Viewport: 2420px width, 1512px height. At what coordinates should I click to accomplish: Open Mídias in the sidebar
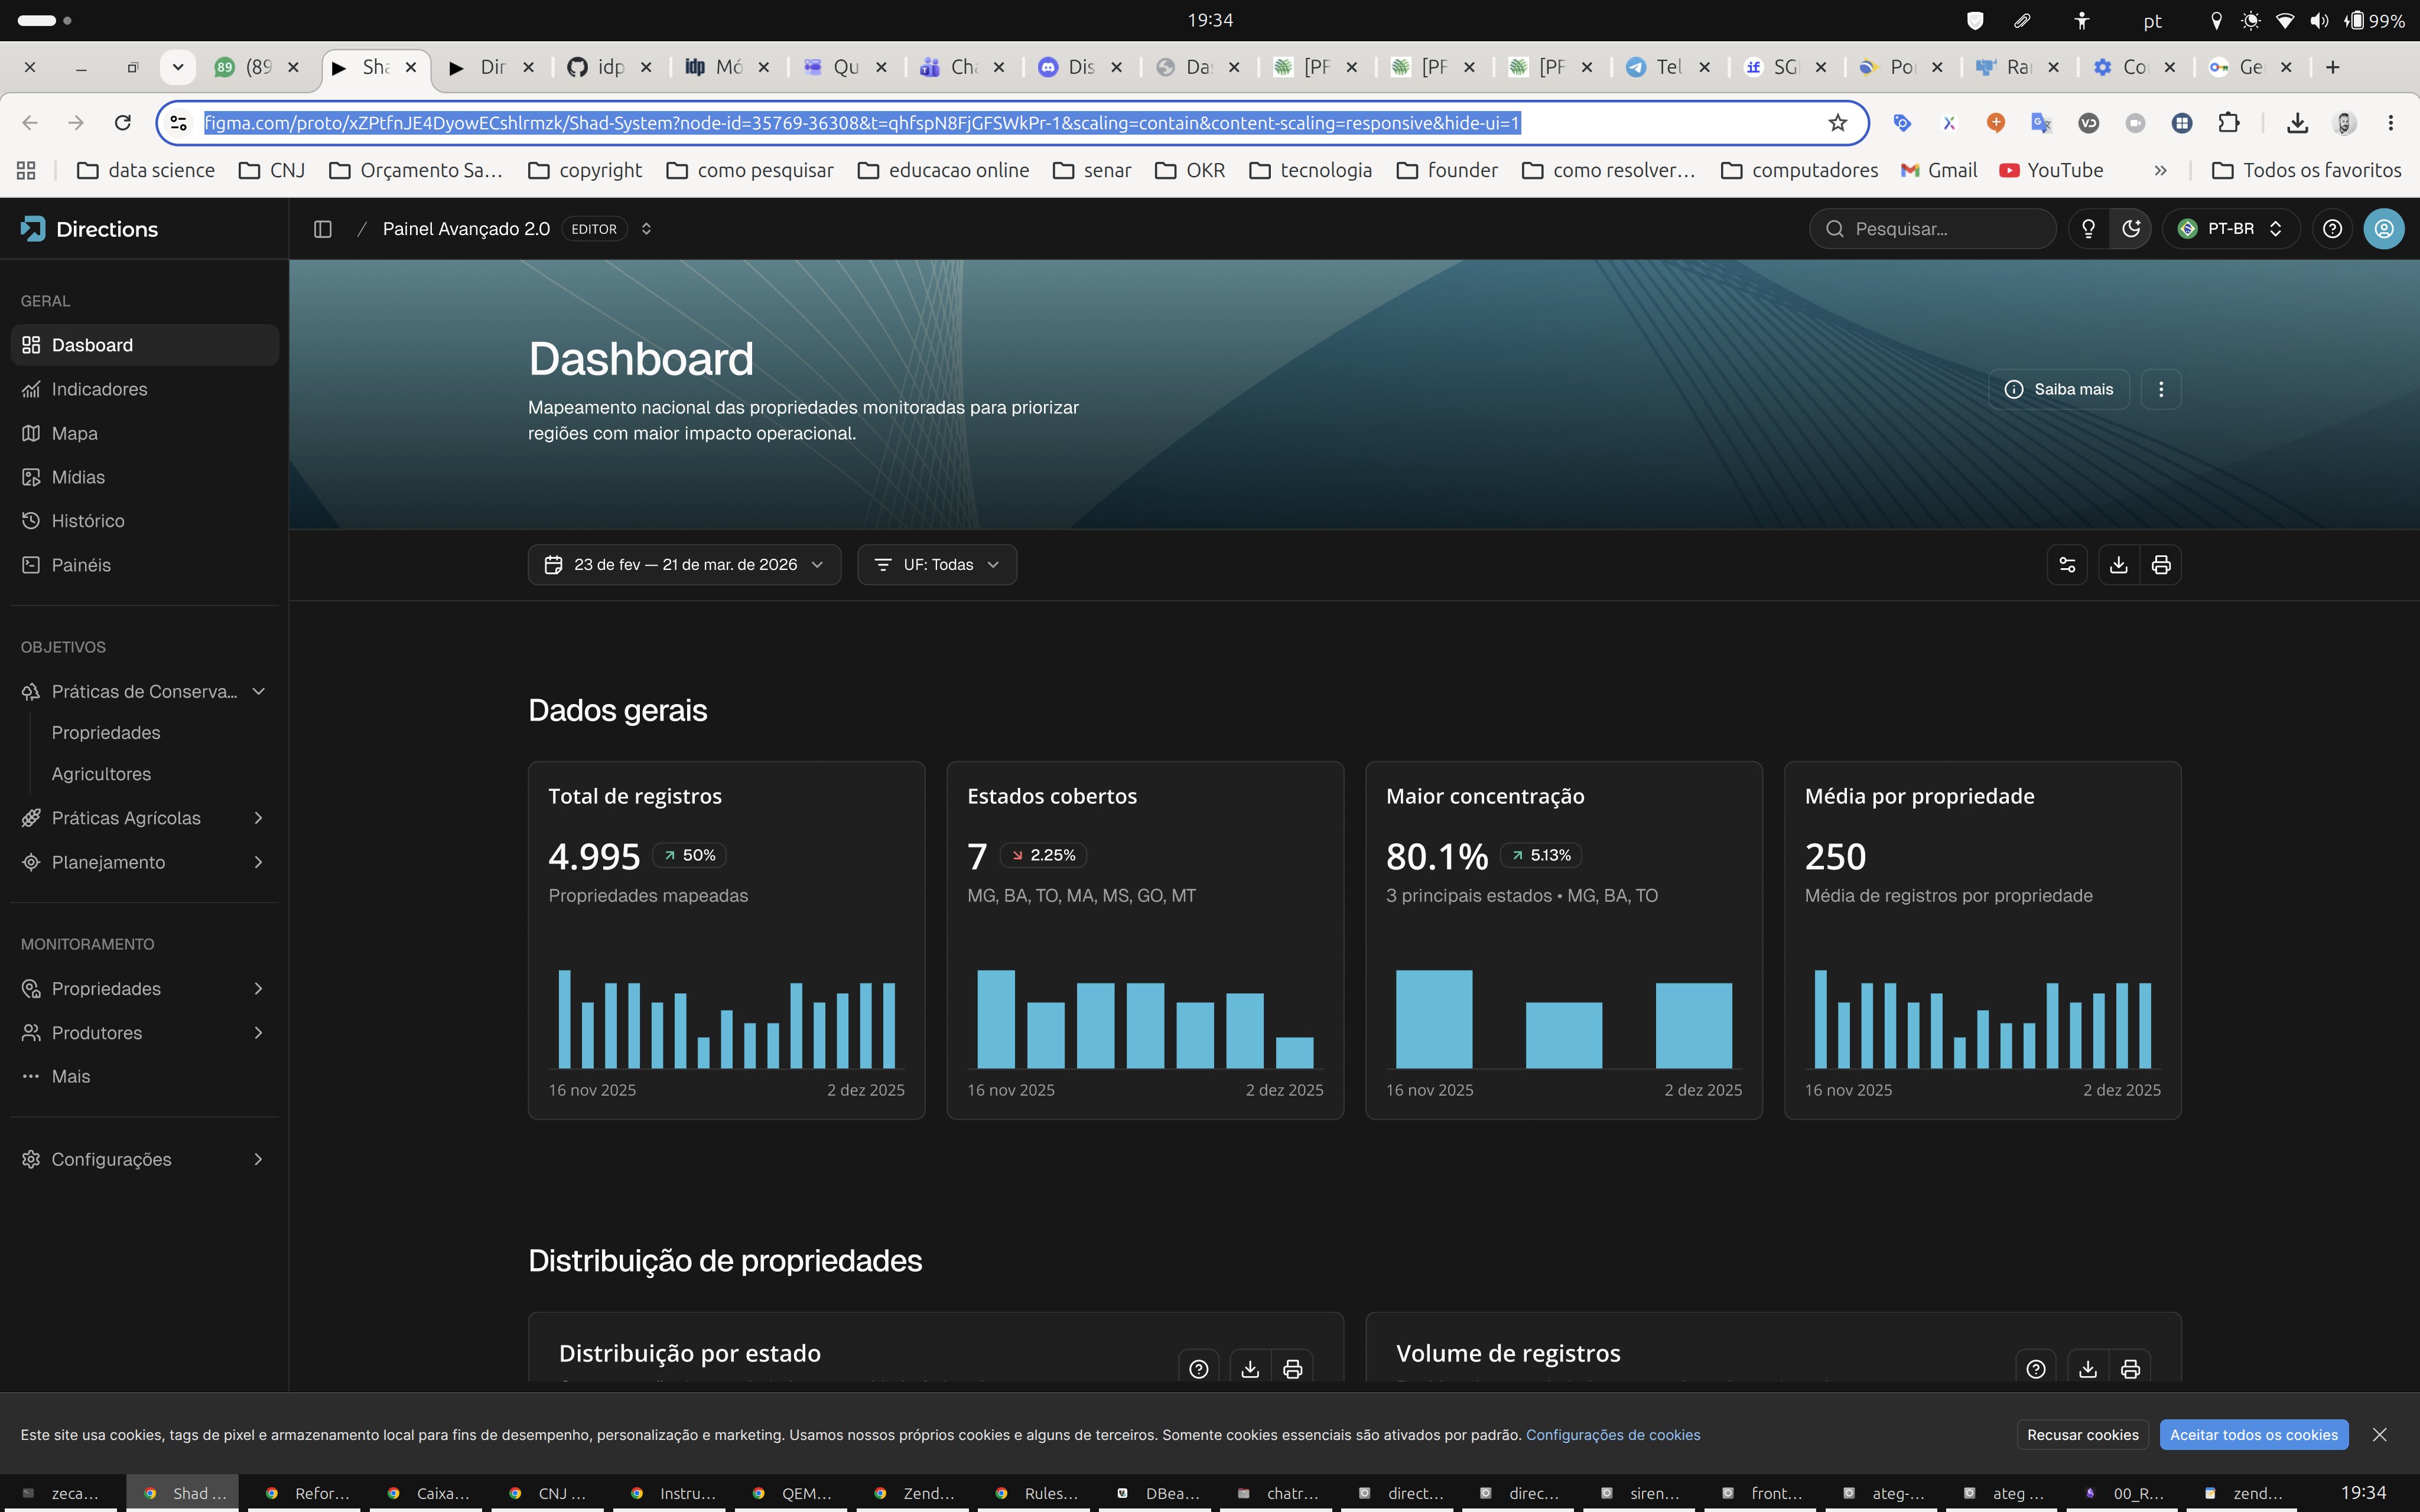pyautogui.click(x=145, y=477)
